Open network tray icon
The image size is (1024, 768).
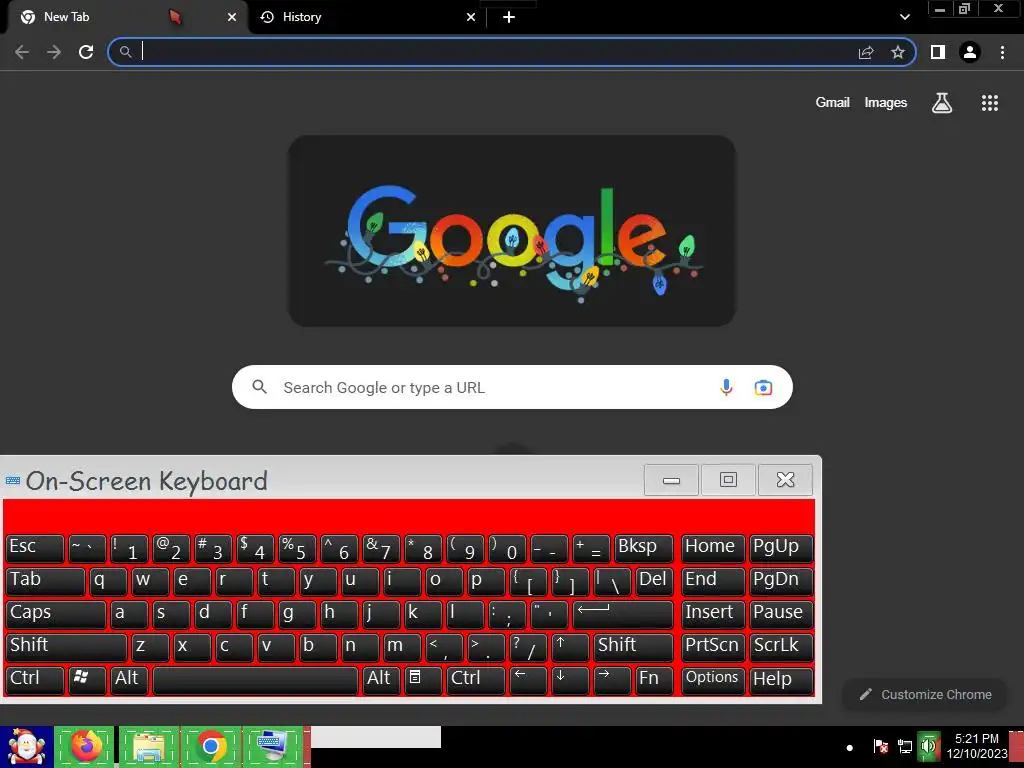point(904,746)
